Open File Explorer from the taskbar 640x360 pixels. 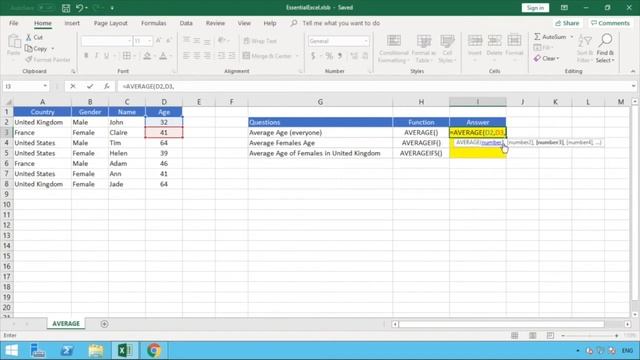(96, 350)
